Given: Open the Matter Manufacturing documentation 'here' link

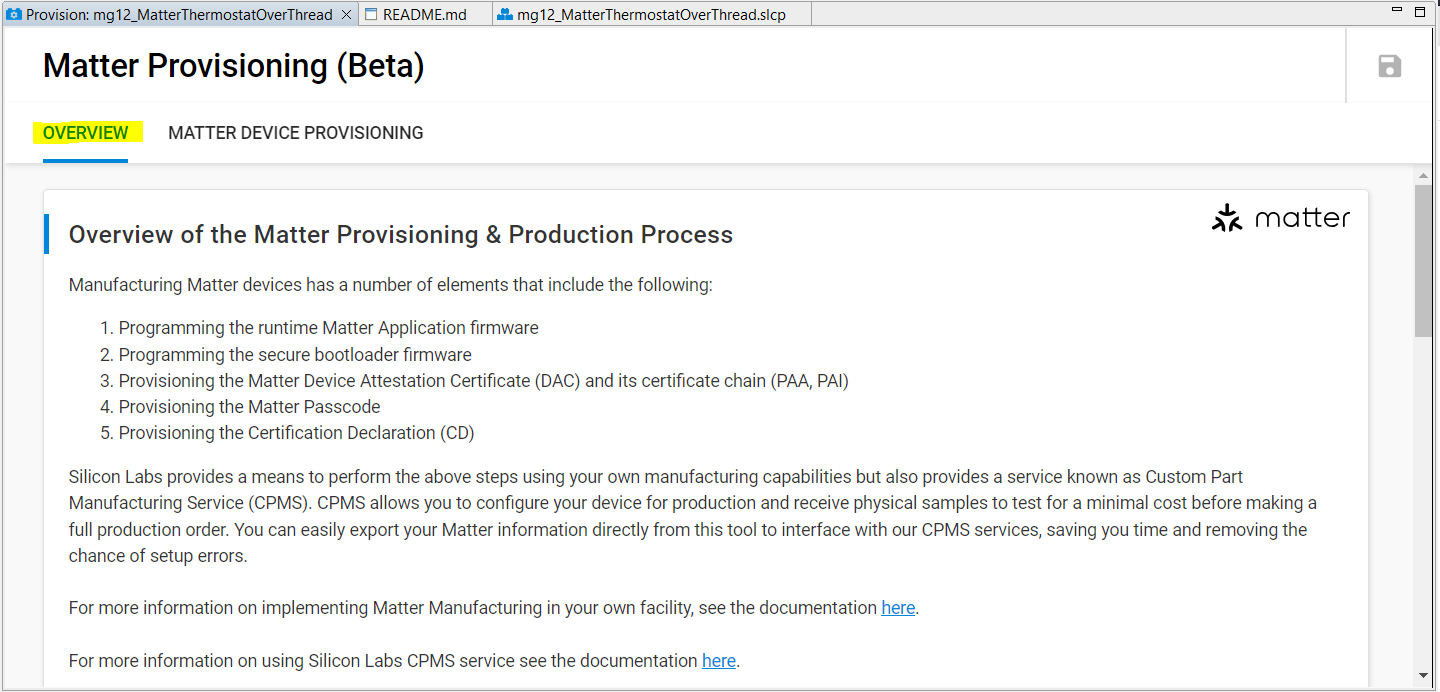Looking at the screenshot, I should (x=897, y=608).
